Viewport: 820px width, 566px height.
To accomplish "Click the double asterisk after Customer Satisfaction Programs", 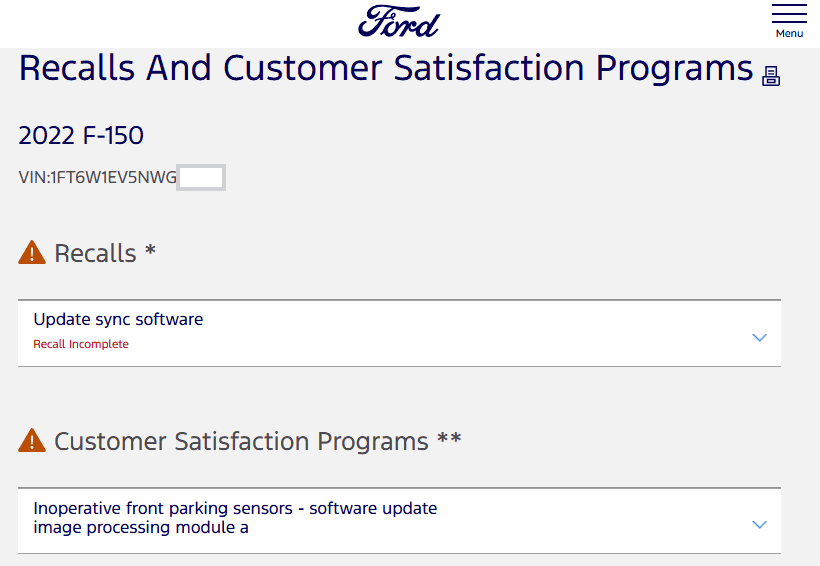I will coord(449,438).
